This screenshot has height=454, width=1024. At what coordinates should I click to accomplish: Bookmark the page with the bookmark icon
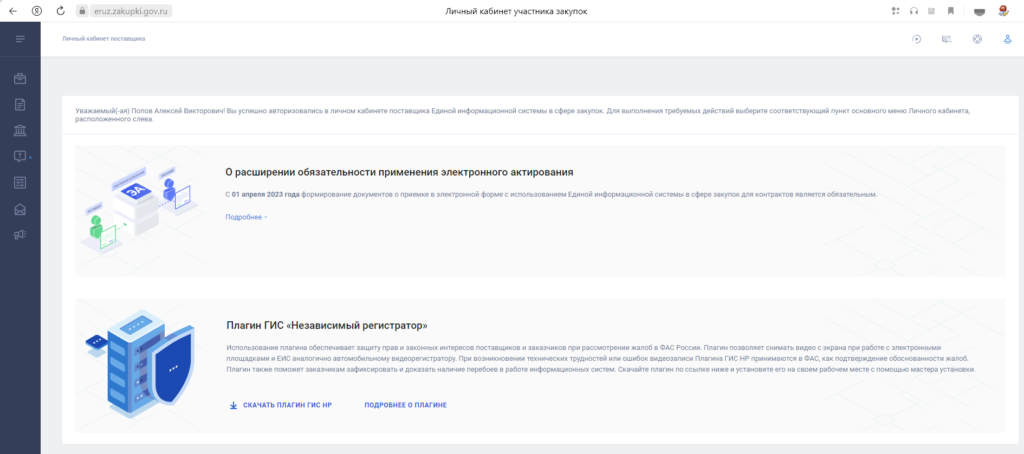(951, 11)
